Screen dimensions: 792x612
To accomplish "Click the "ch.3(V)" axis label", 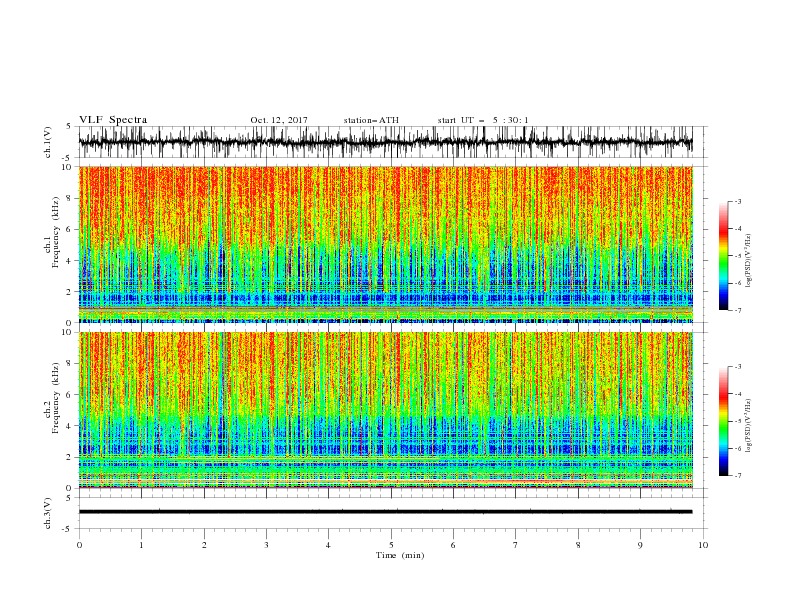I will point(48,513).
